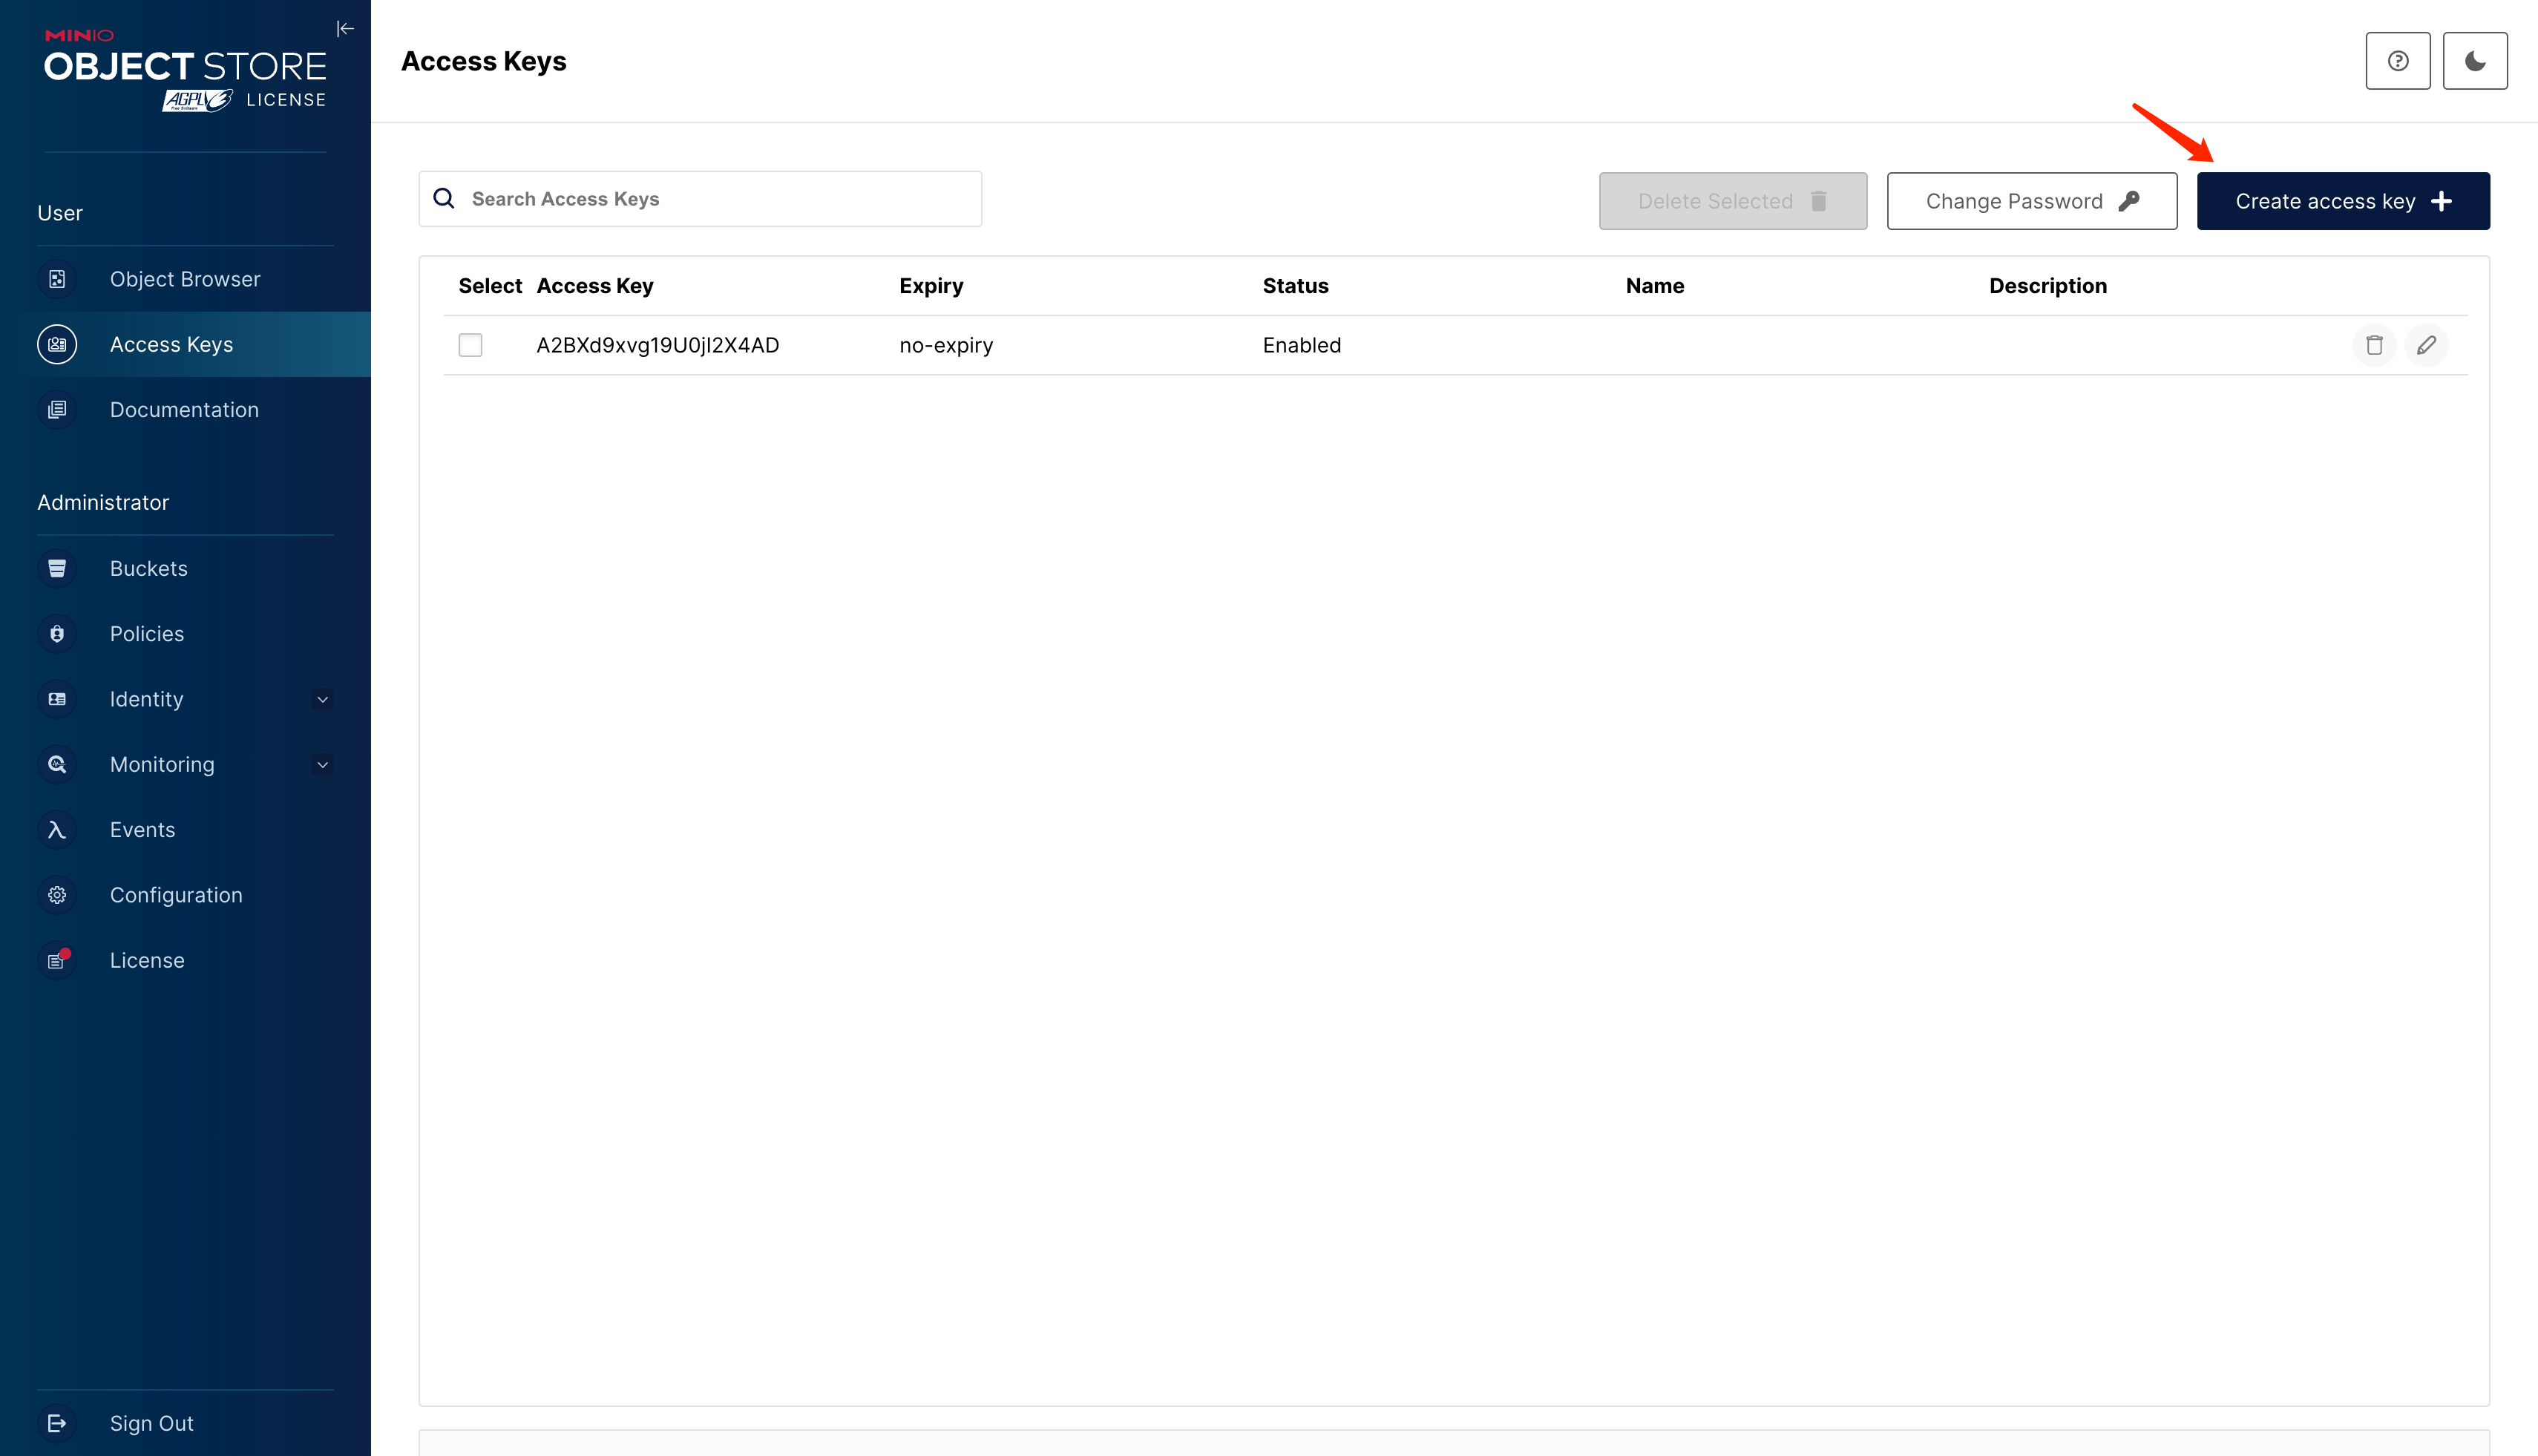Open Object Browser from the sidebar

185,279
